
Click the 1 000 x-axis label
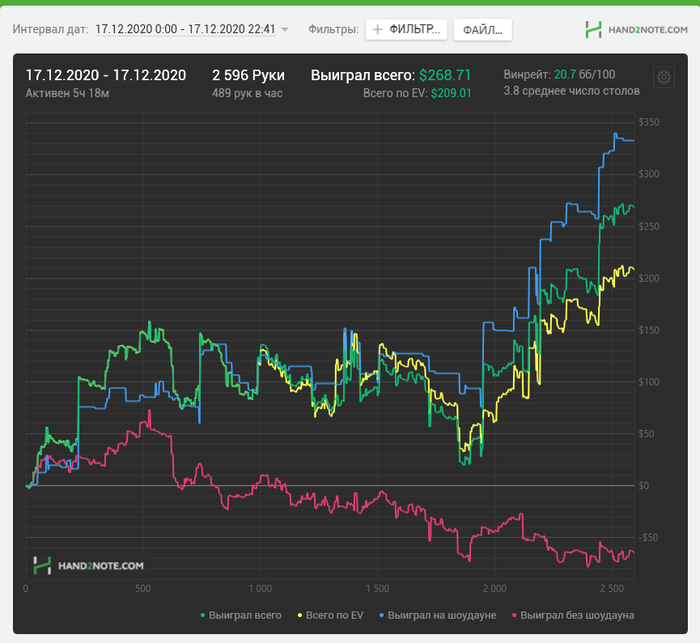click(260, 589)
